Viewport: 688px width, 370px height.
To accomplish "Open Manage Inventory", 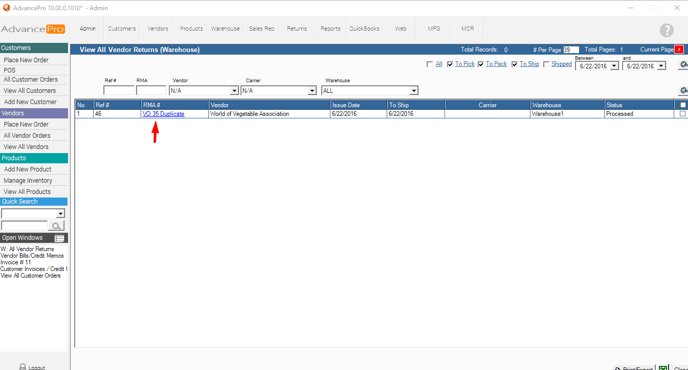I will click(x=28, y=180).
